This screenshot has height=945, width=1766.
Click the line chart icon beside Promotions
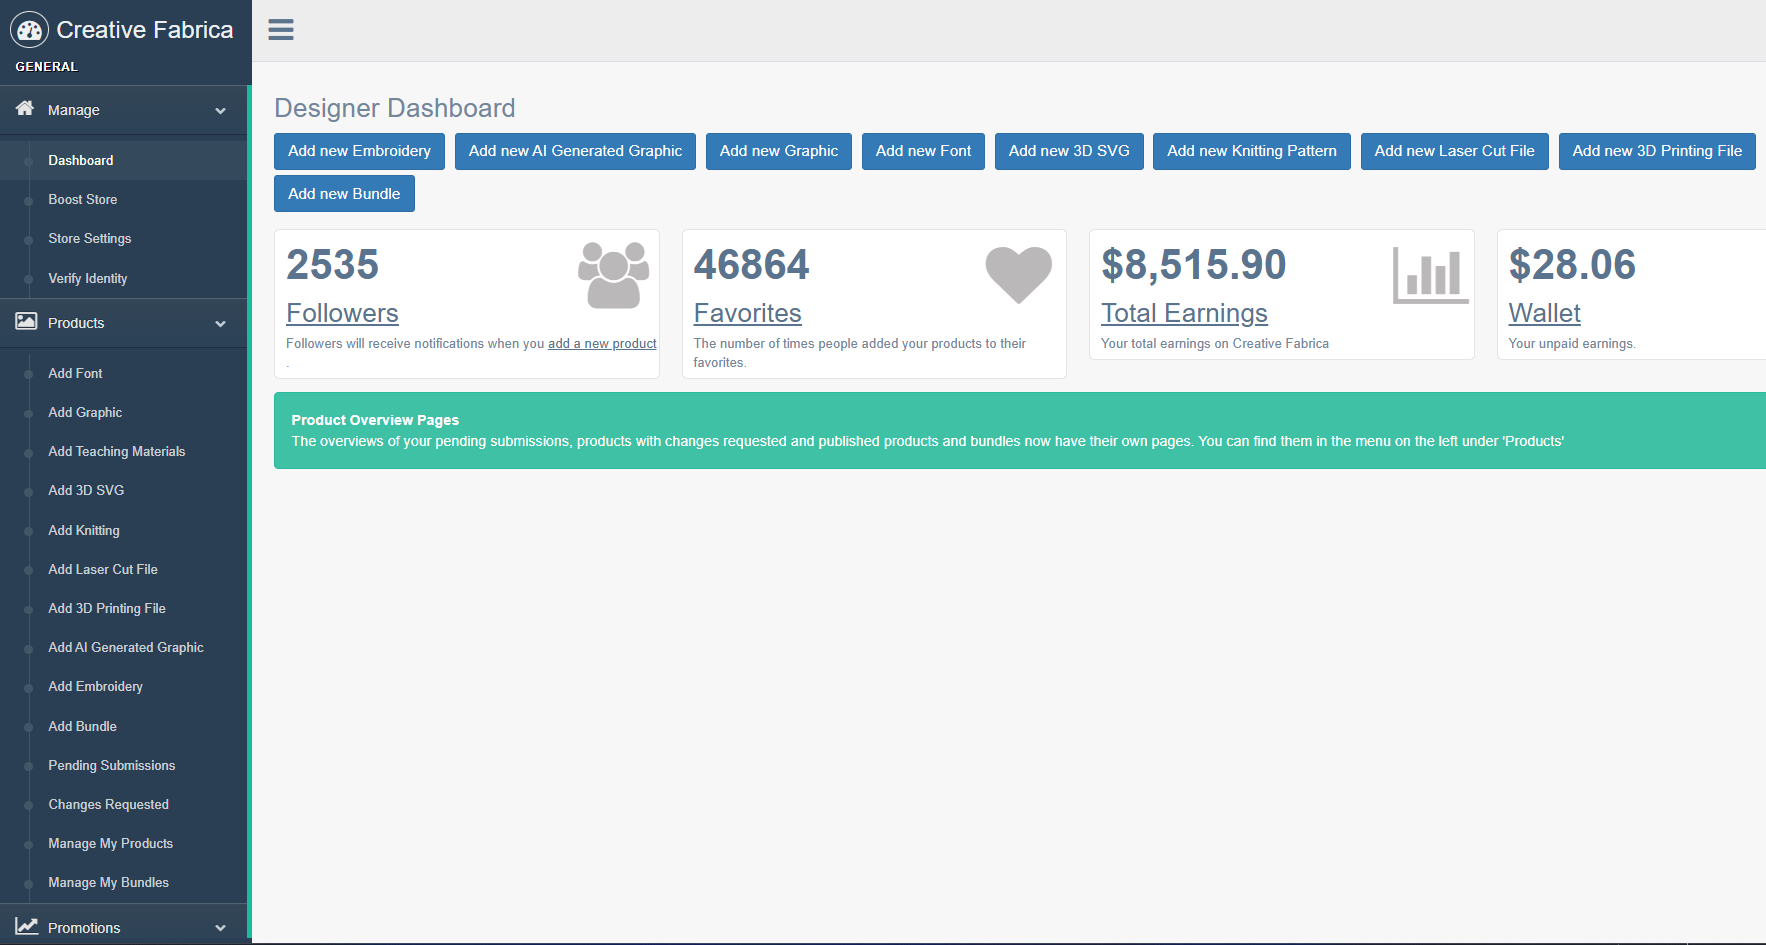[x=26, y=927]
